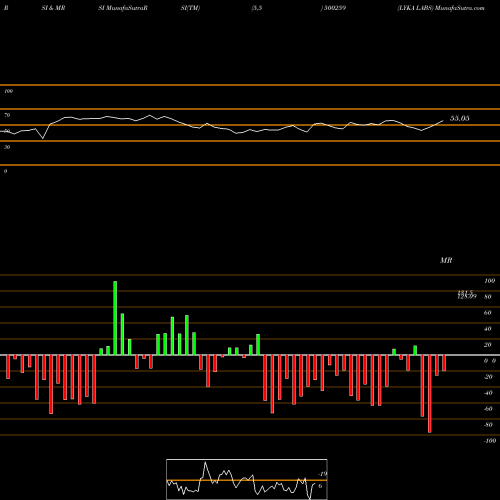
Task: Click the MR axis label -60
Action: pos(488,409)
